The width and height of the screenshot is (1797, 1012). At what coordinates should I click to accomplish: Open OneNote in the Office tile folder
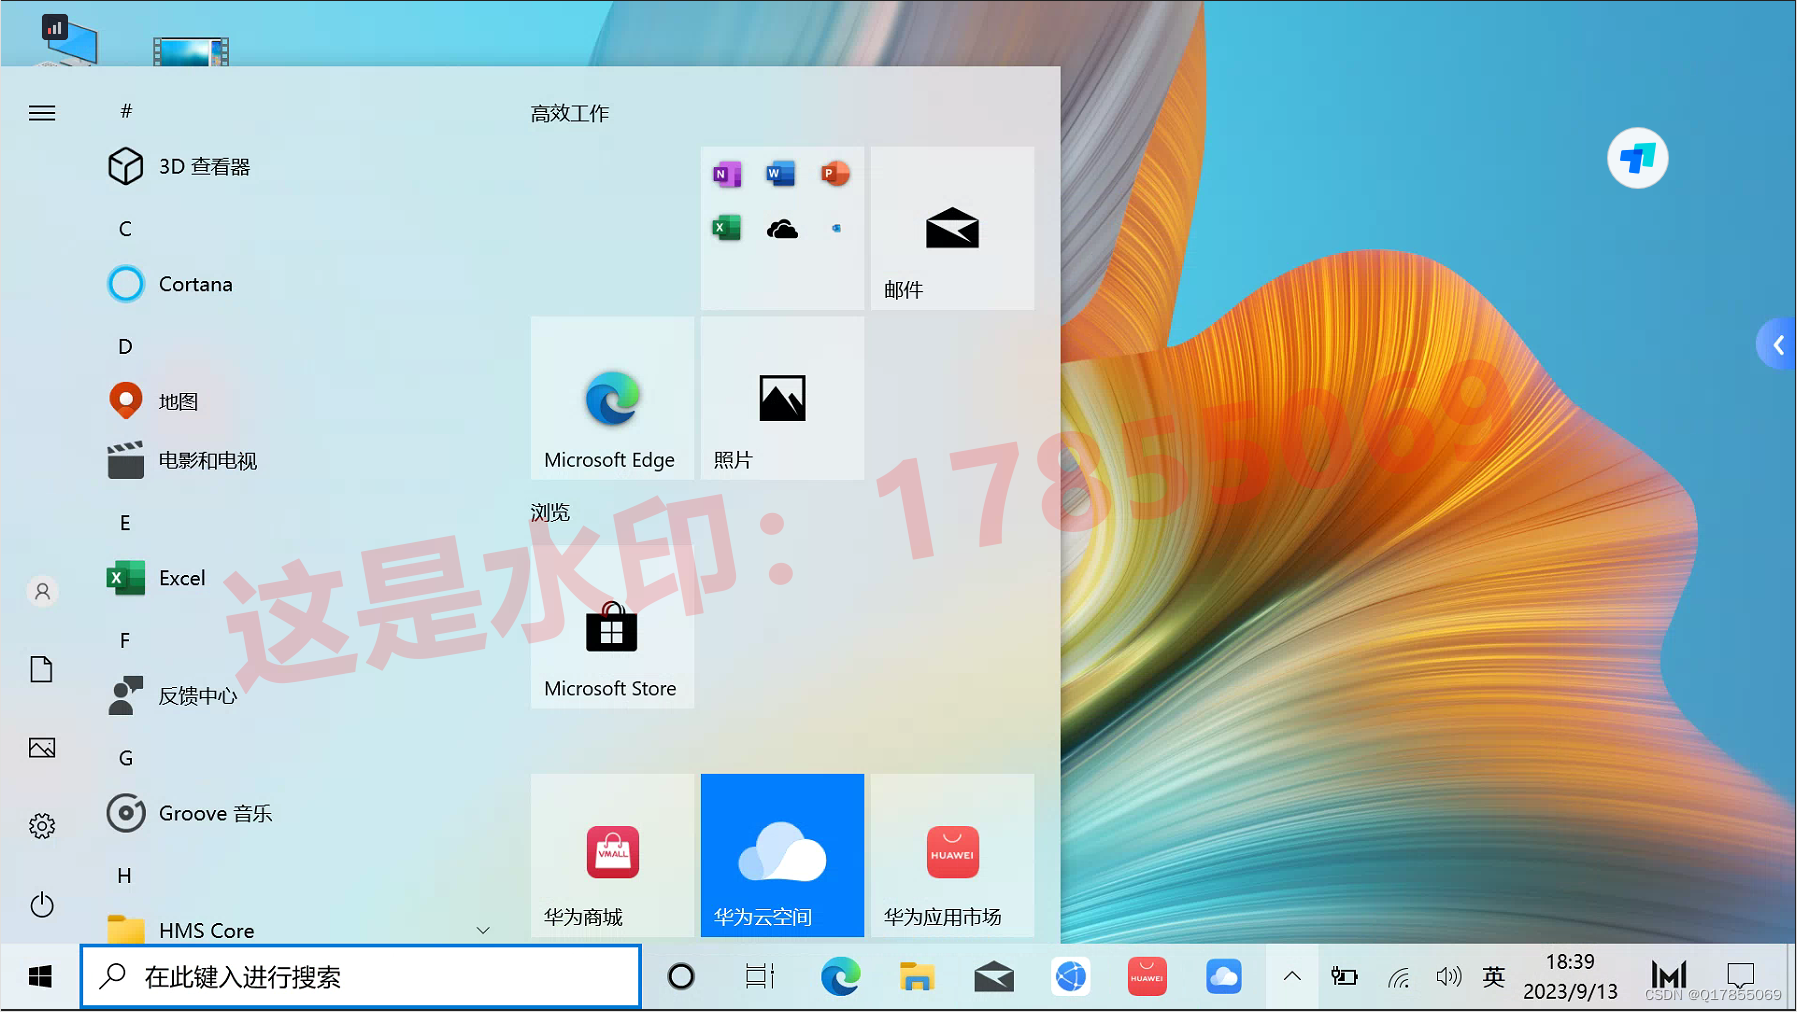pos(727,174)
